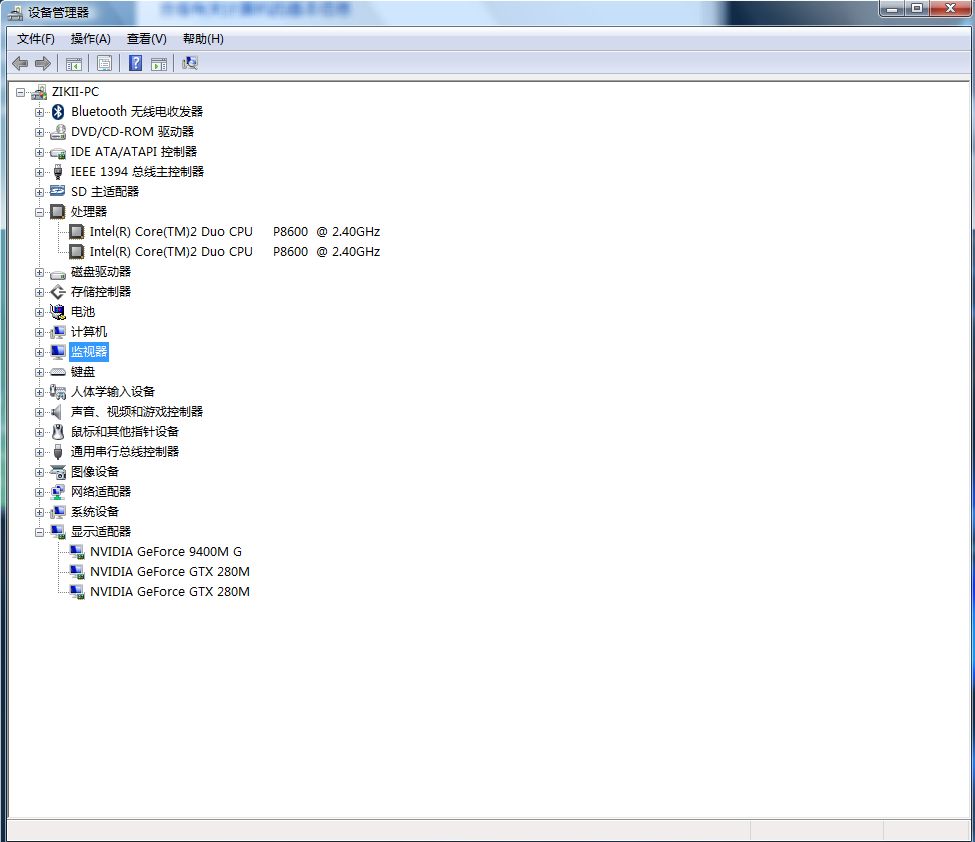Image resolution: width=975 pixels, height=842 pixels.
Task: Select the 监视器 tree item
Action: (x=89, y=352)
